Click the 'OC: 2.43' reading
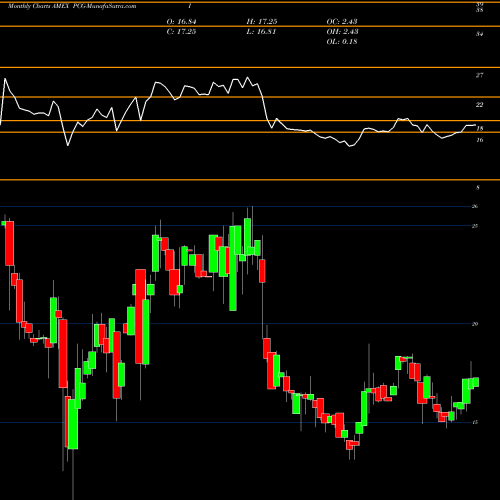 point(342,22)
